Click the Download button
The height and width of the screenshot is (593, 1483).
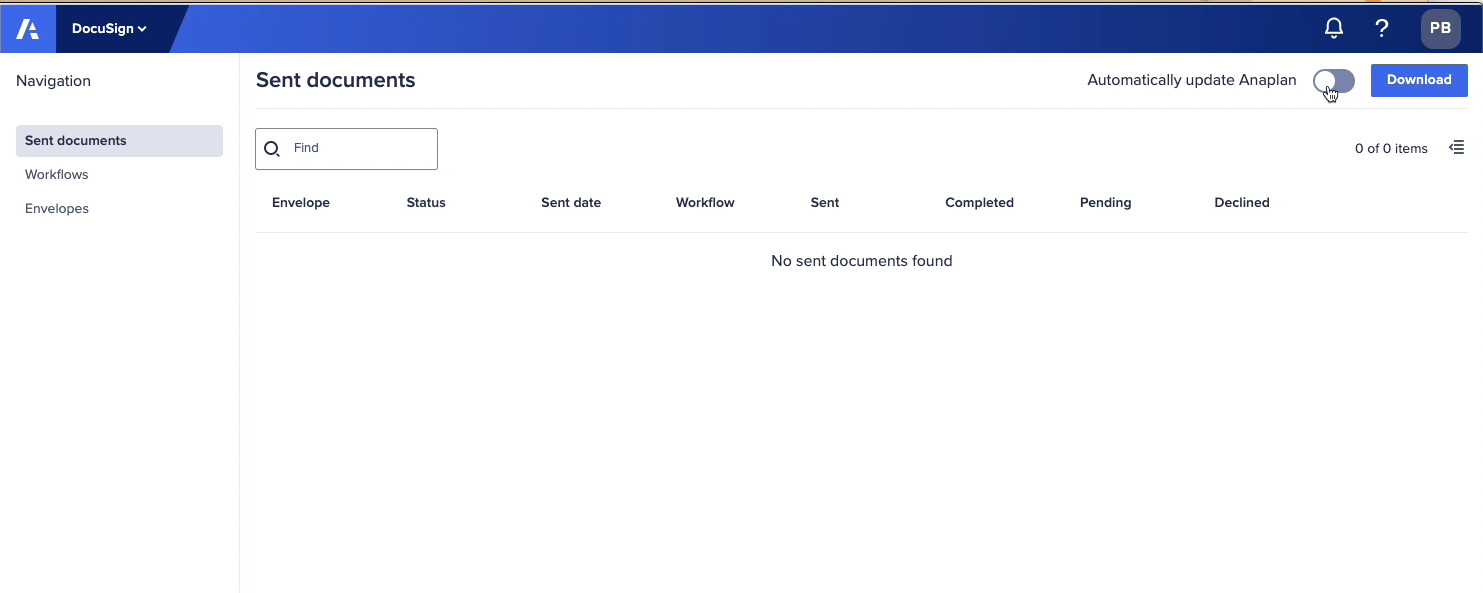[x=1419, y=79]
